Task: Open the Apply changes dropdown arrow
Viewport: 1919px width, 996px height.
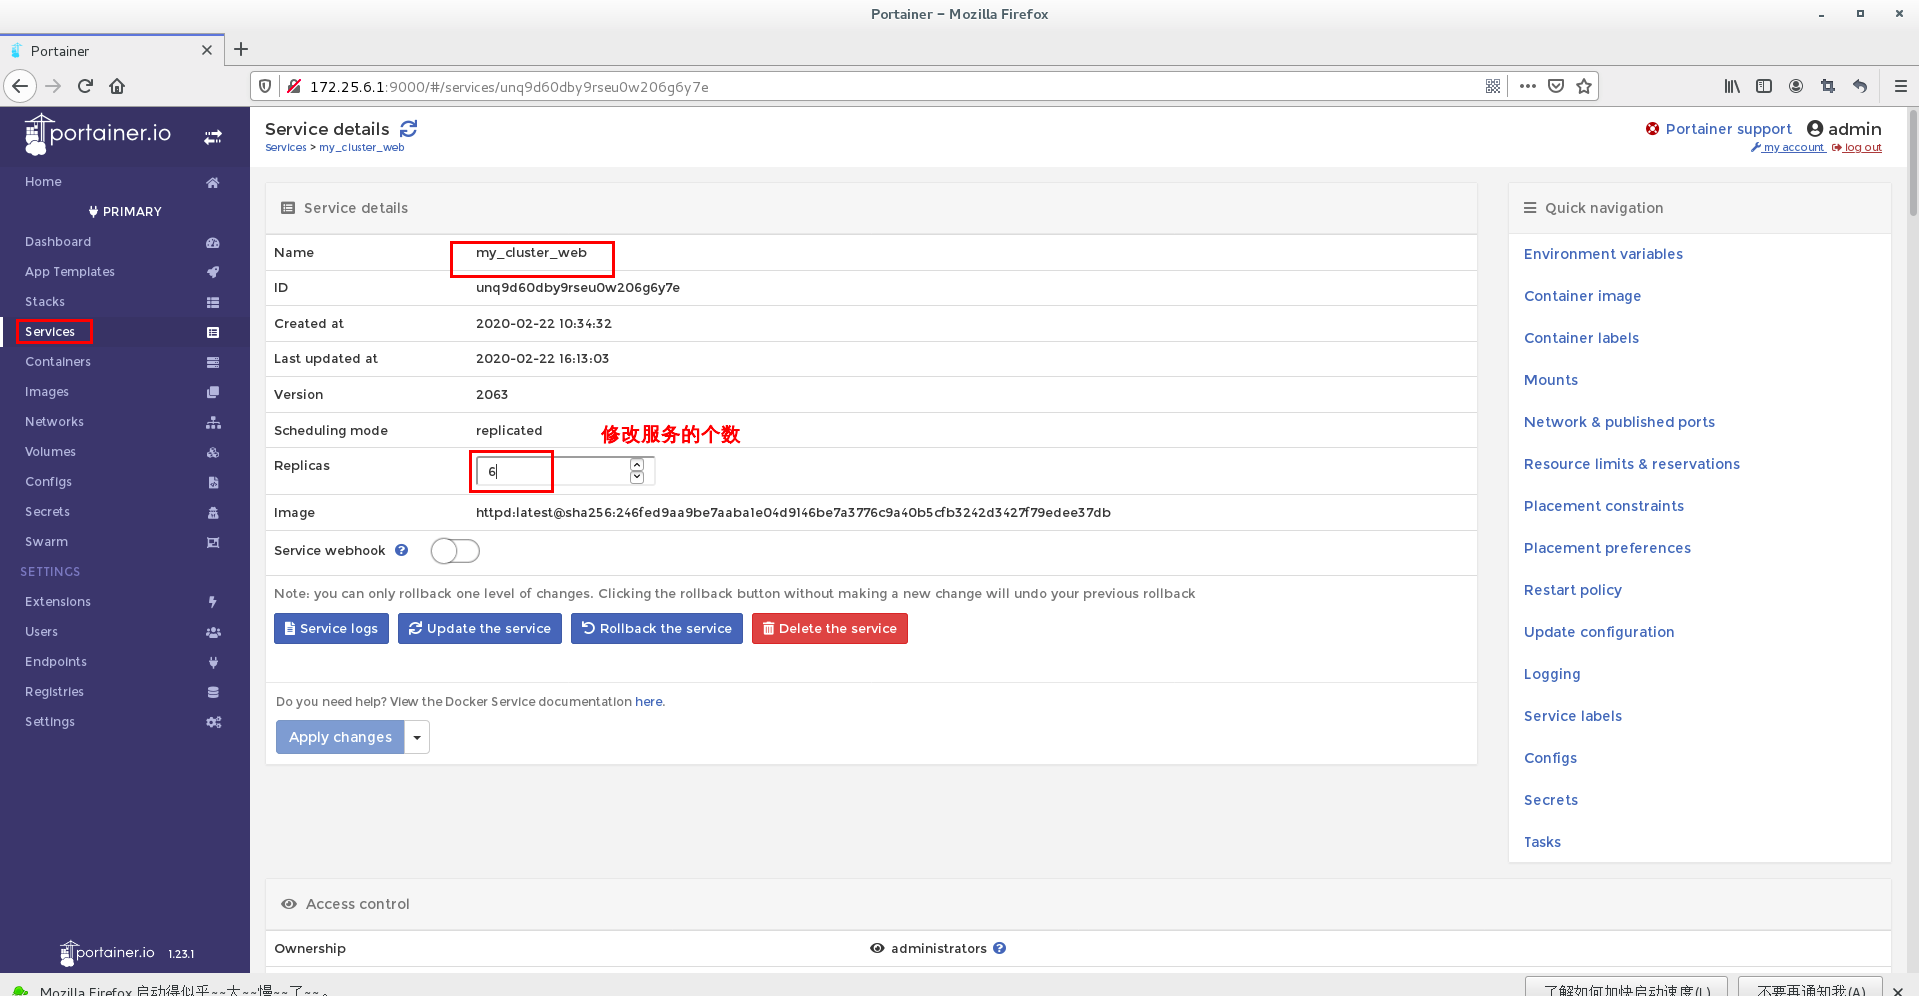Action: click(417, 737)
